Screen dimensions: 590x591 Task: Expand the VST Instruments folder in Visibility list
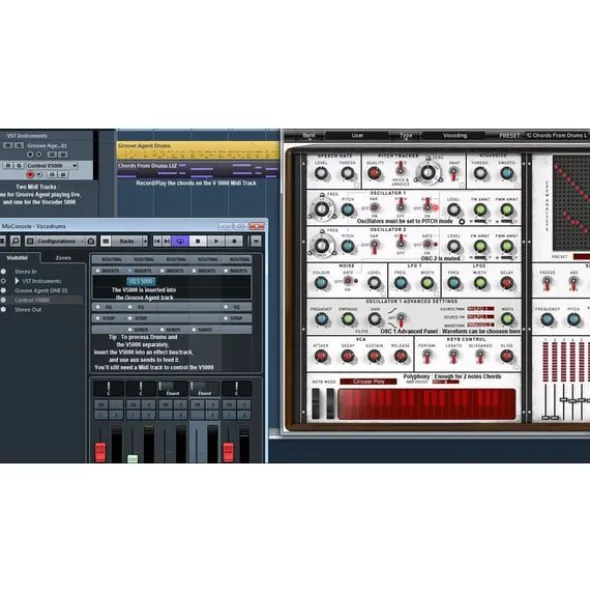tap(17, 281)
